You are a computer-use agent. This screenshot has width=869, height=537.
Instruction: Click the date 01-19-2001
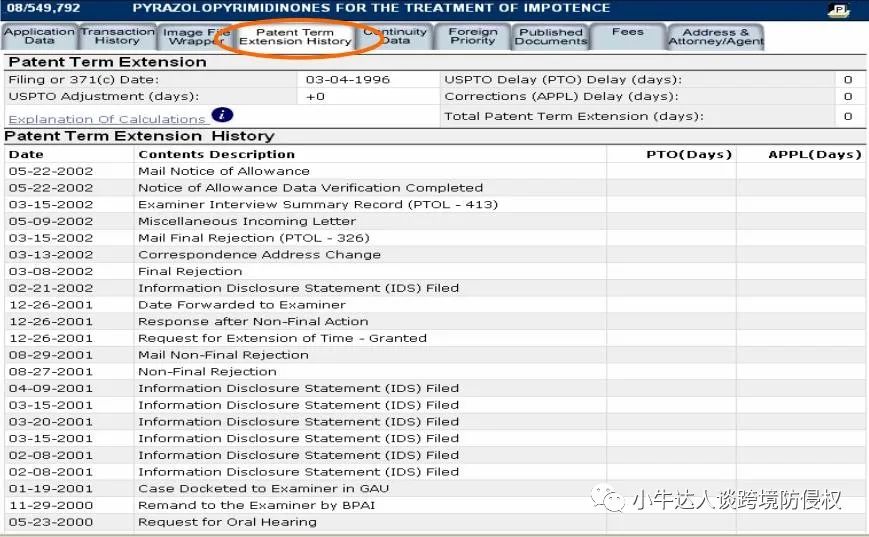[x=51, y=489]
